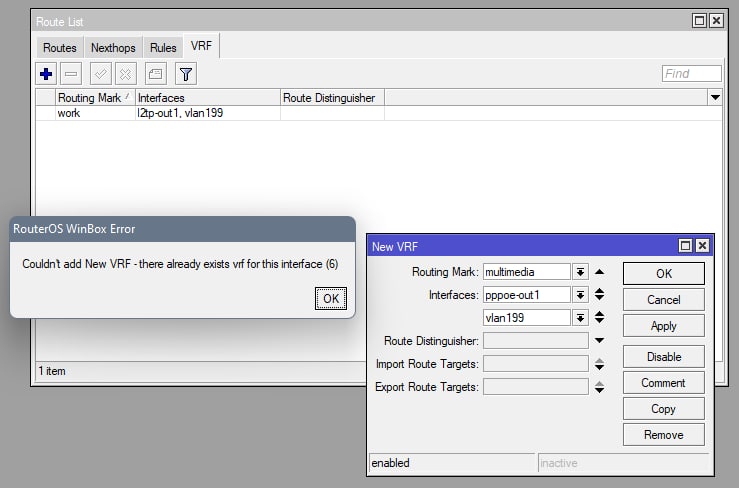
Task: Sort by the Routing Mark column header
Action: pyautogui.click(x=95, y=98)
